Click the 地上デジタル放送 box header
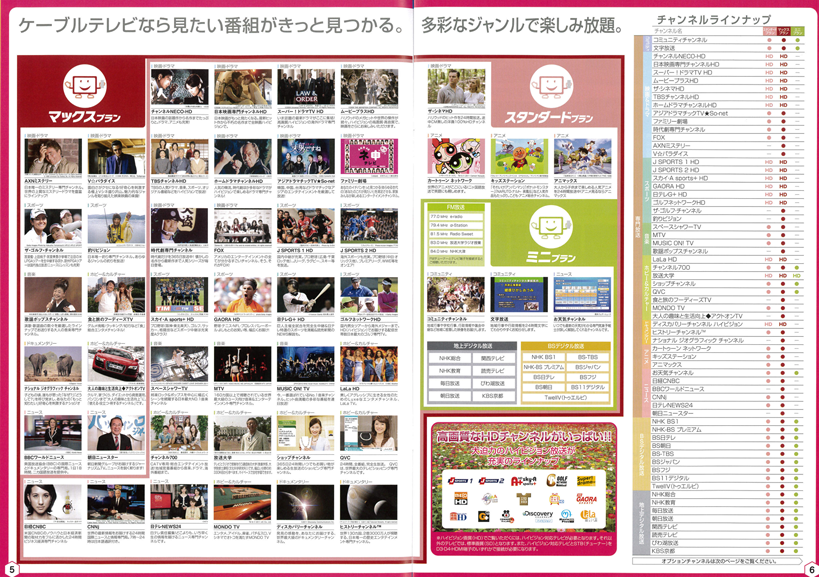Viewport: 819px width, 577px height. click(472, 346)
